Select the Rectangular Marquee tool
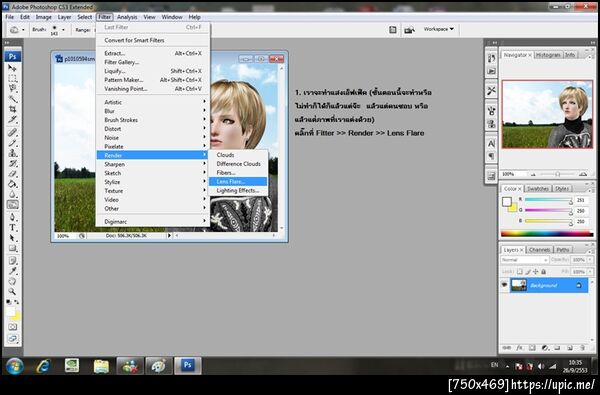The image size is (600, 395). [x=12, y=78]
